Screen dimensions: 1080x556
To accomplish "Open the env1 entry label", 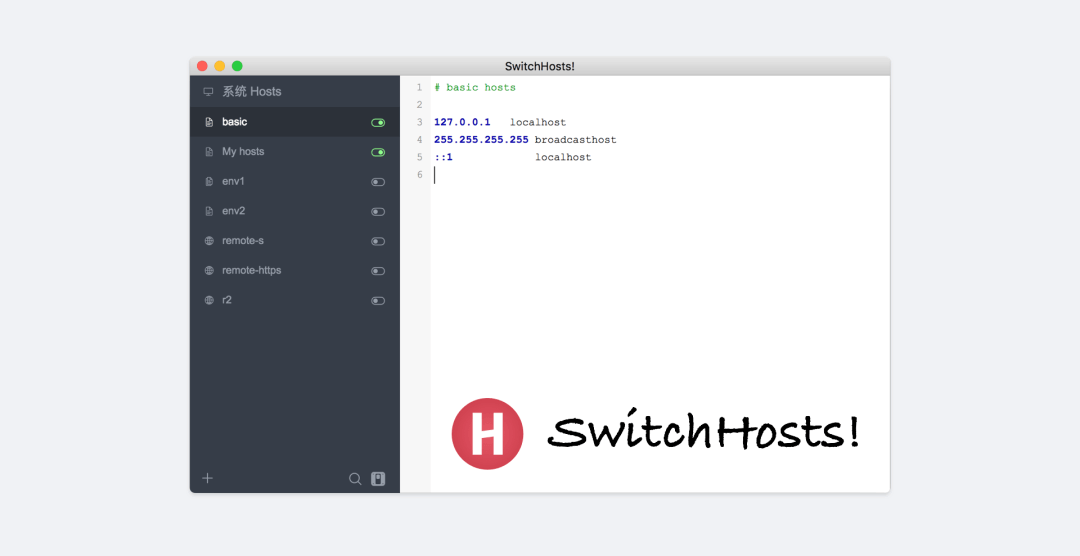I will [233, 181].
